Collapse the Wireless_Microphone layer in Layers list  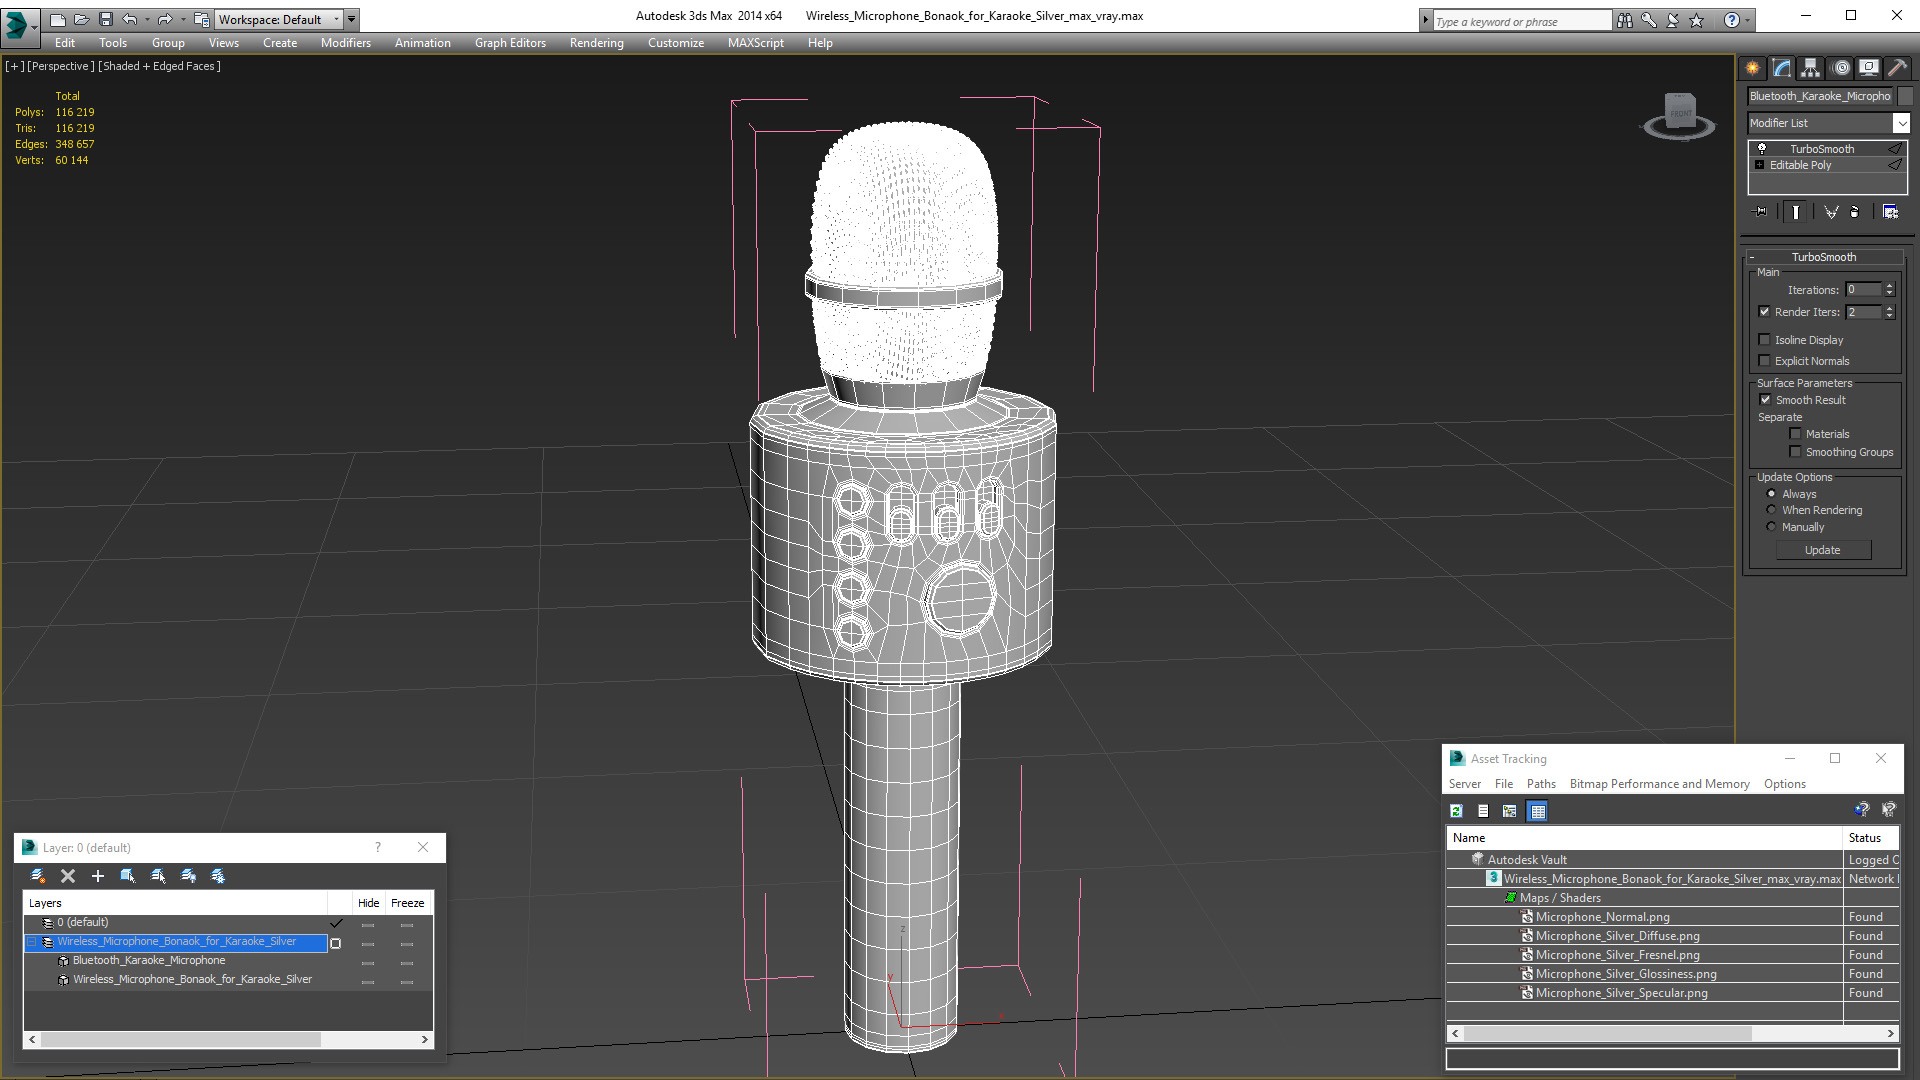32,942
